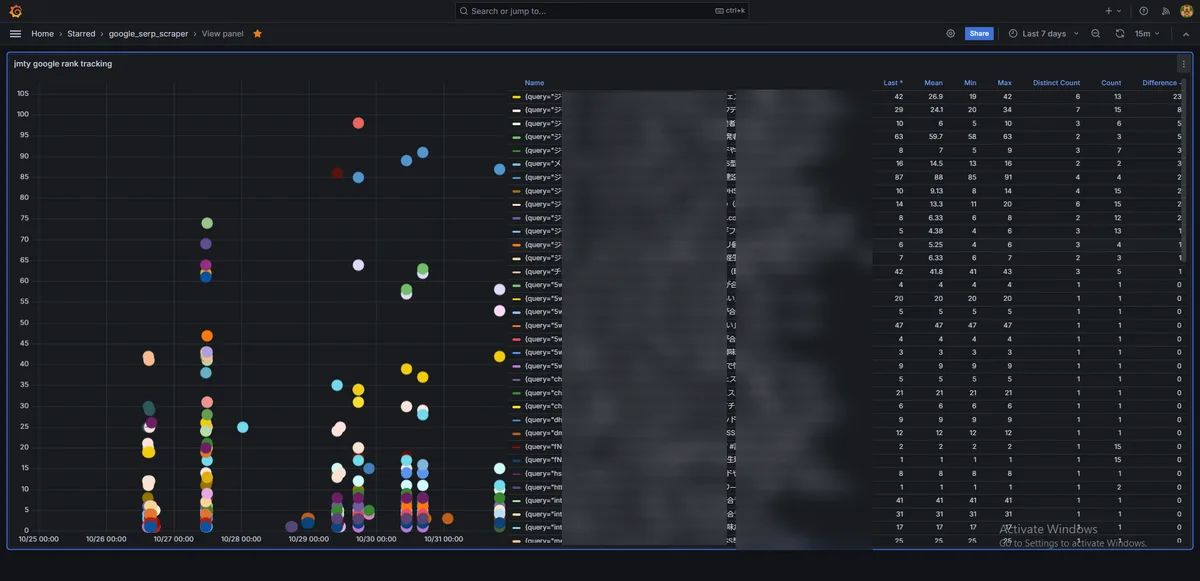Sort legend by Mean column header
The image size is (1200, 581).
click(x=933, y=83)
